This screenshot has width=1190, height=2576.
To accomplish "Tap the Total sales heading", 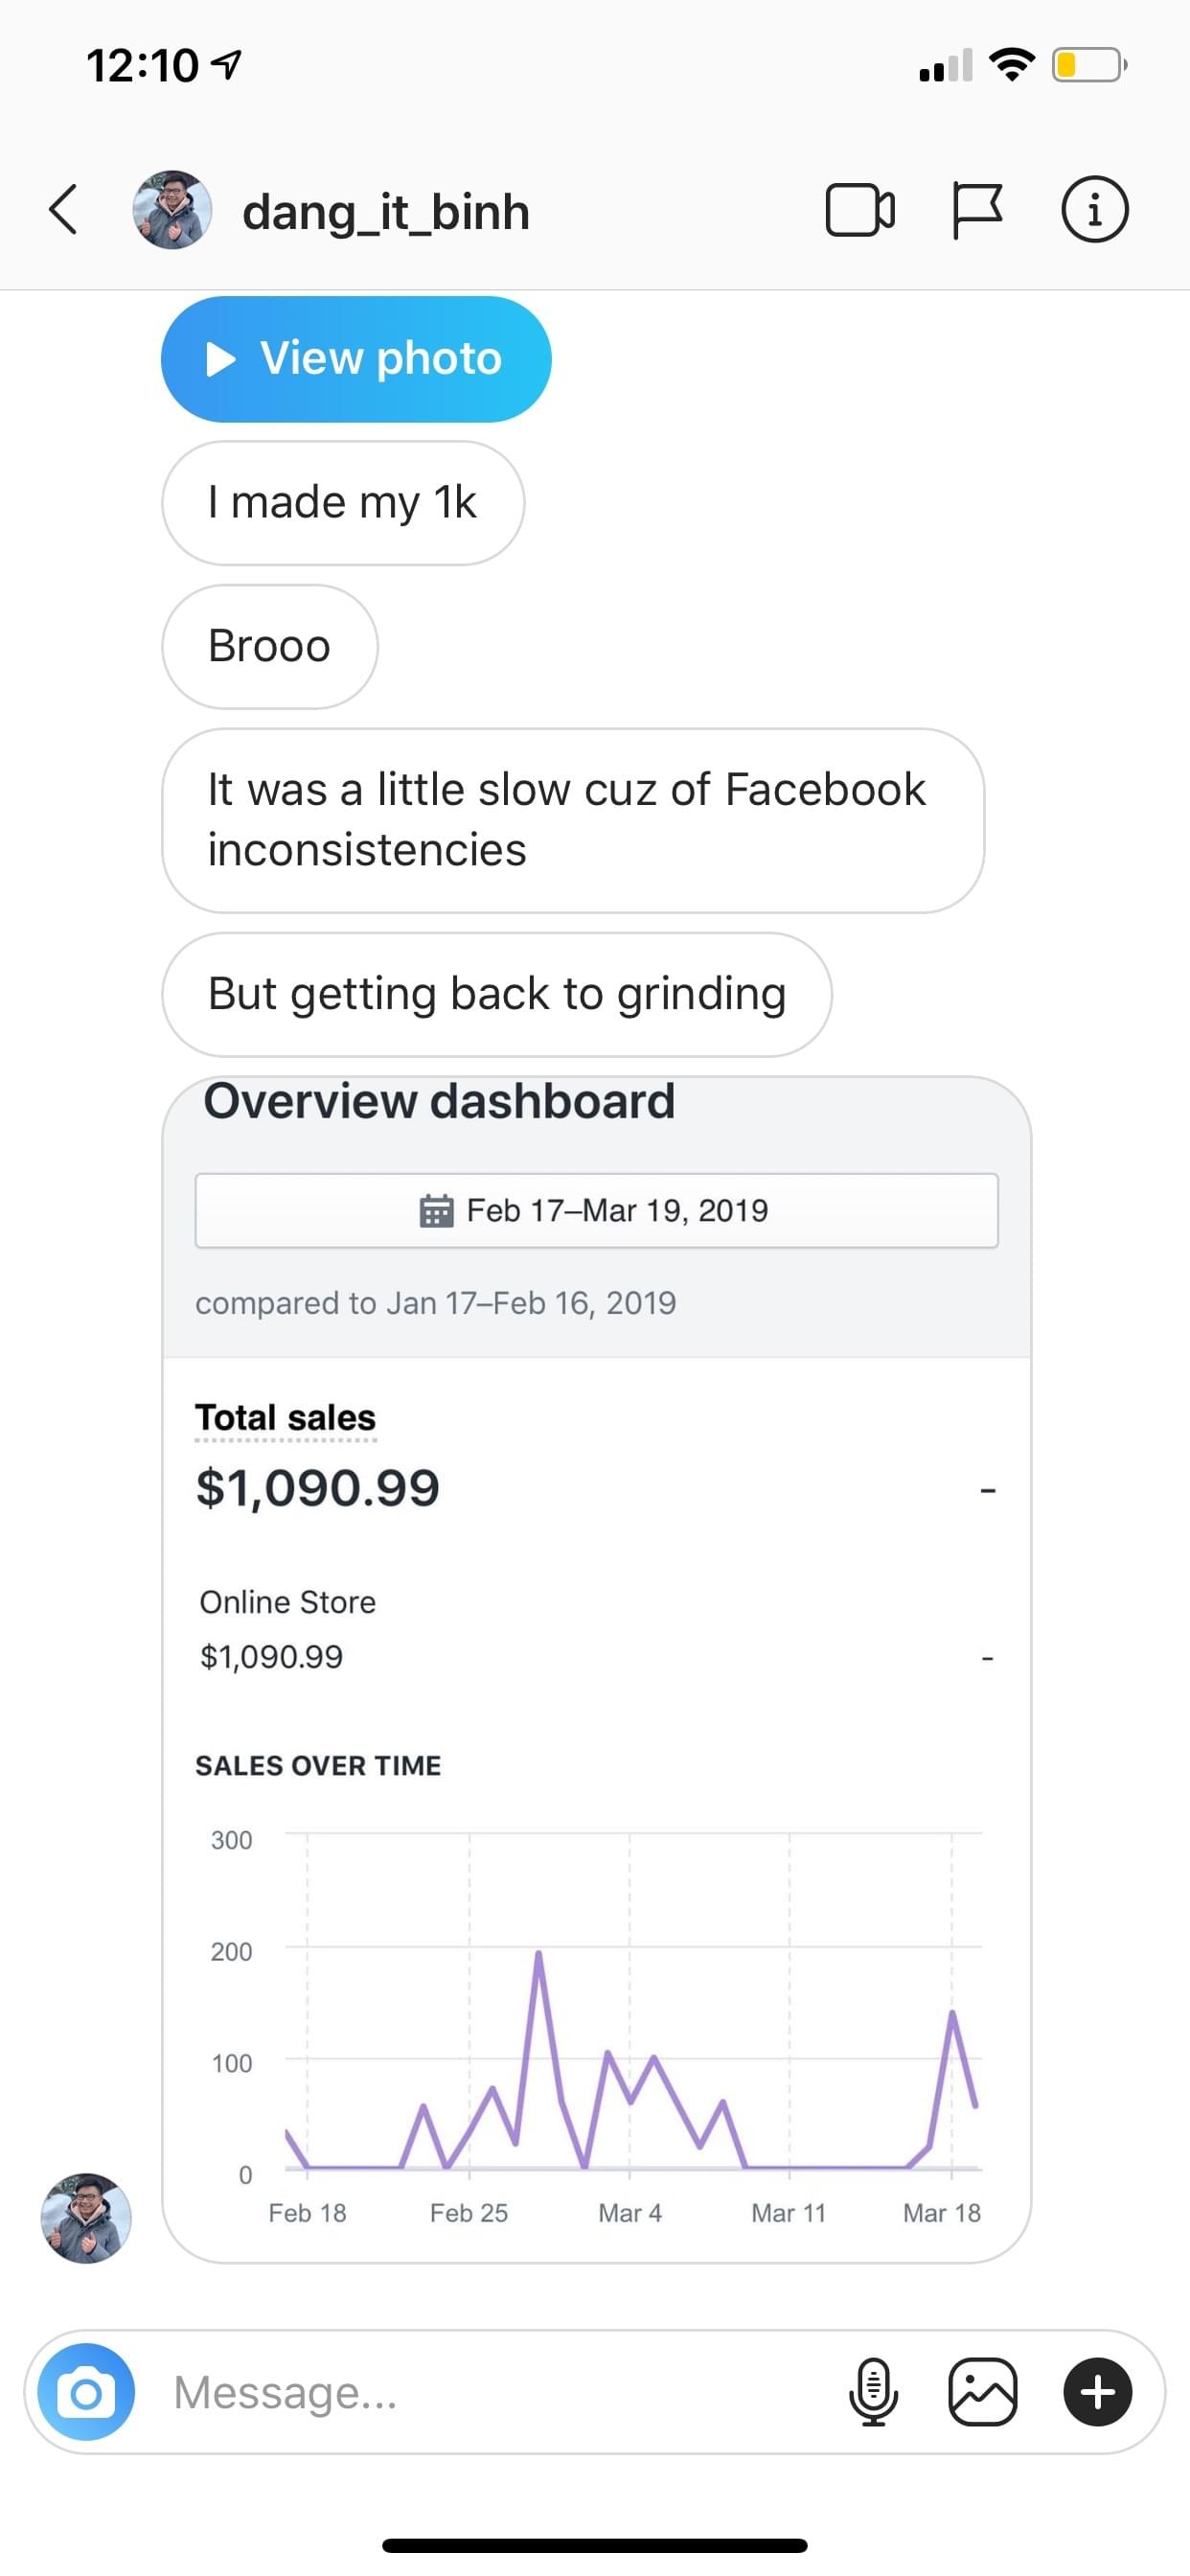I will tap(286, 1417).
